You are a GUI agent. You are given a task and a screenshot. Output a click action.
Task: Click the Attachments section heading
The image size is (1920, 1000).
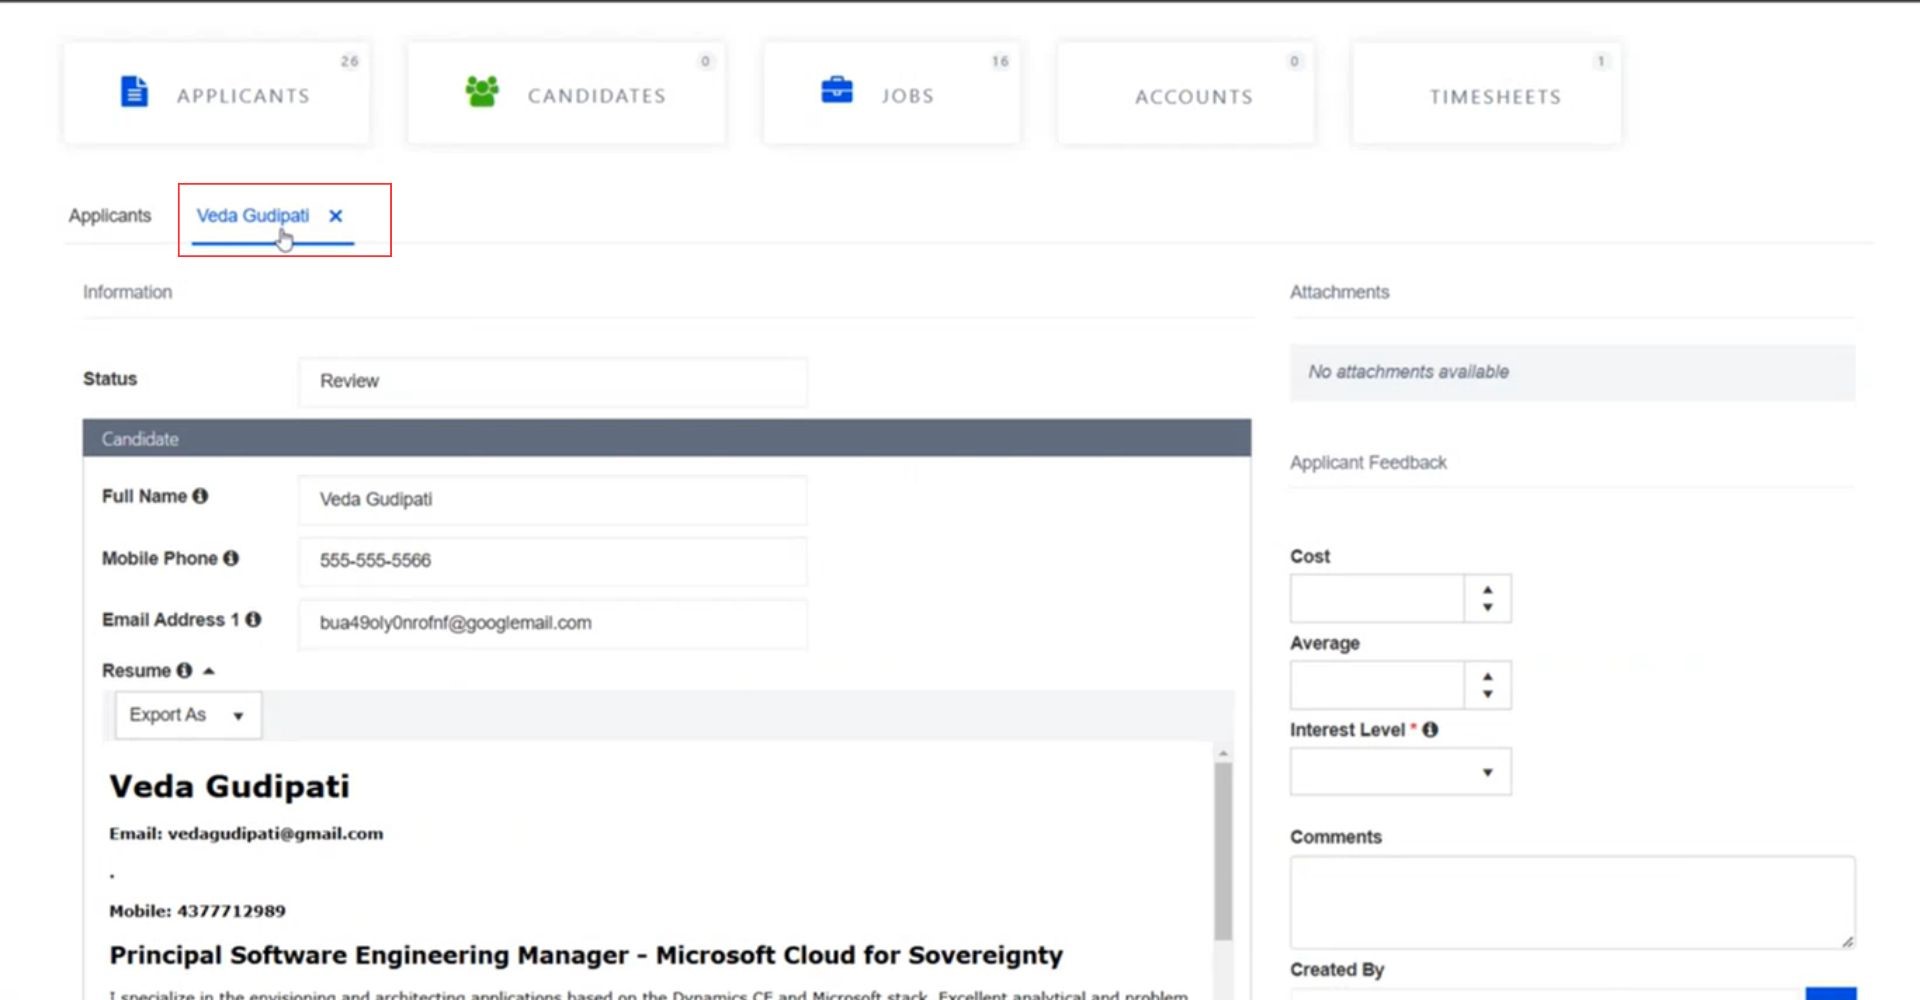(1339, 292)
